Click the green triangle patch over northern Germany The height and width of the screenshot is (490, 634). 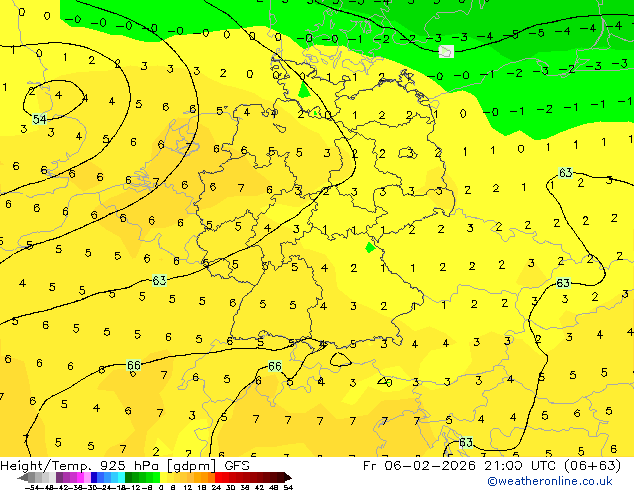304,90
